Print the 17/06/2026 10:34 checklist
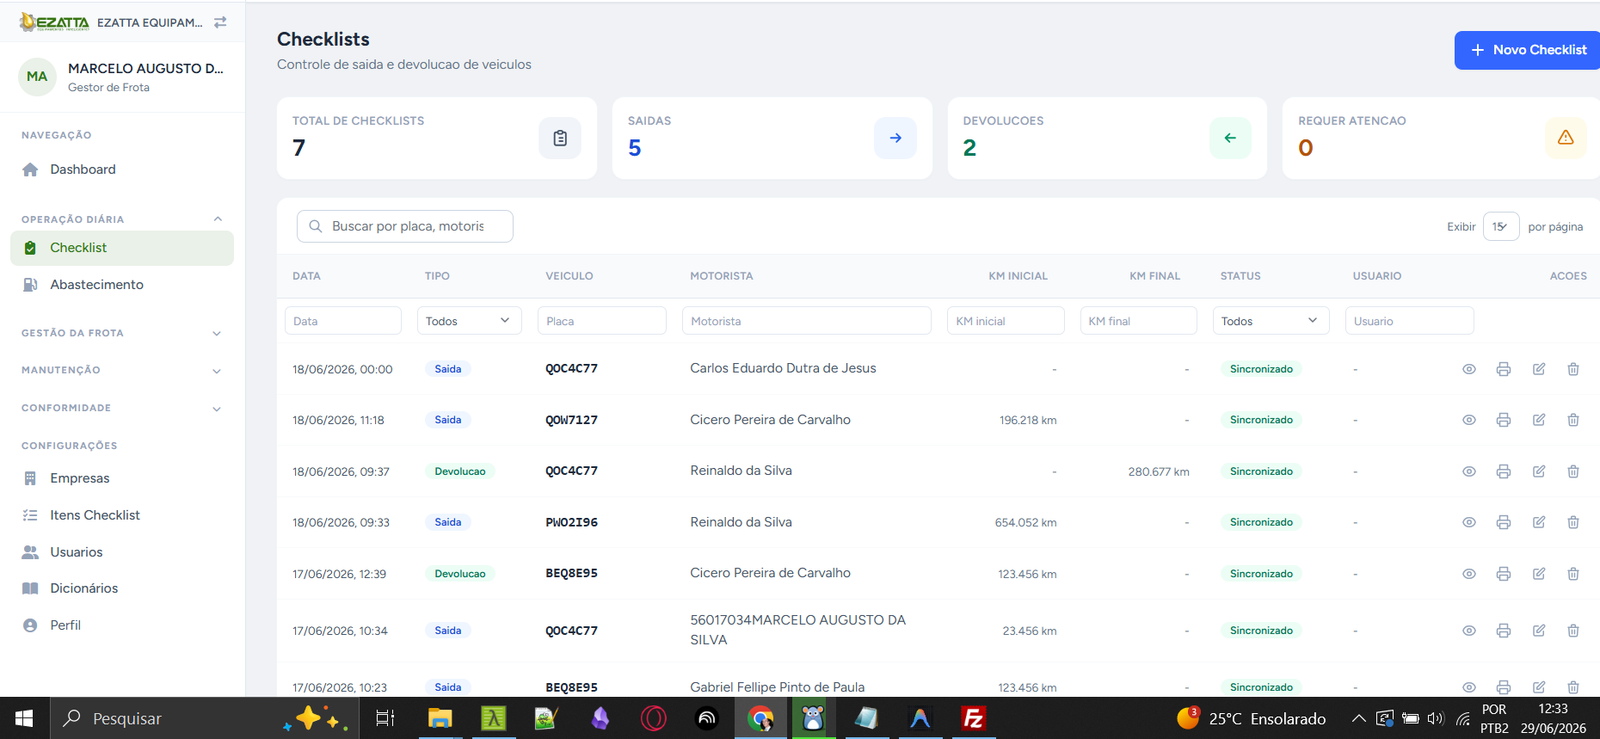The width and height of the screenshot is (1600, 739). point(1503,631)
